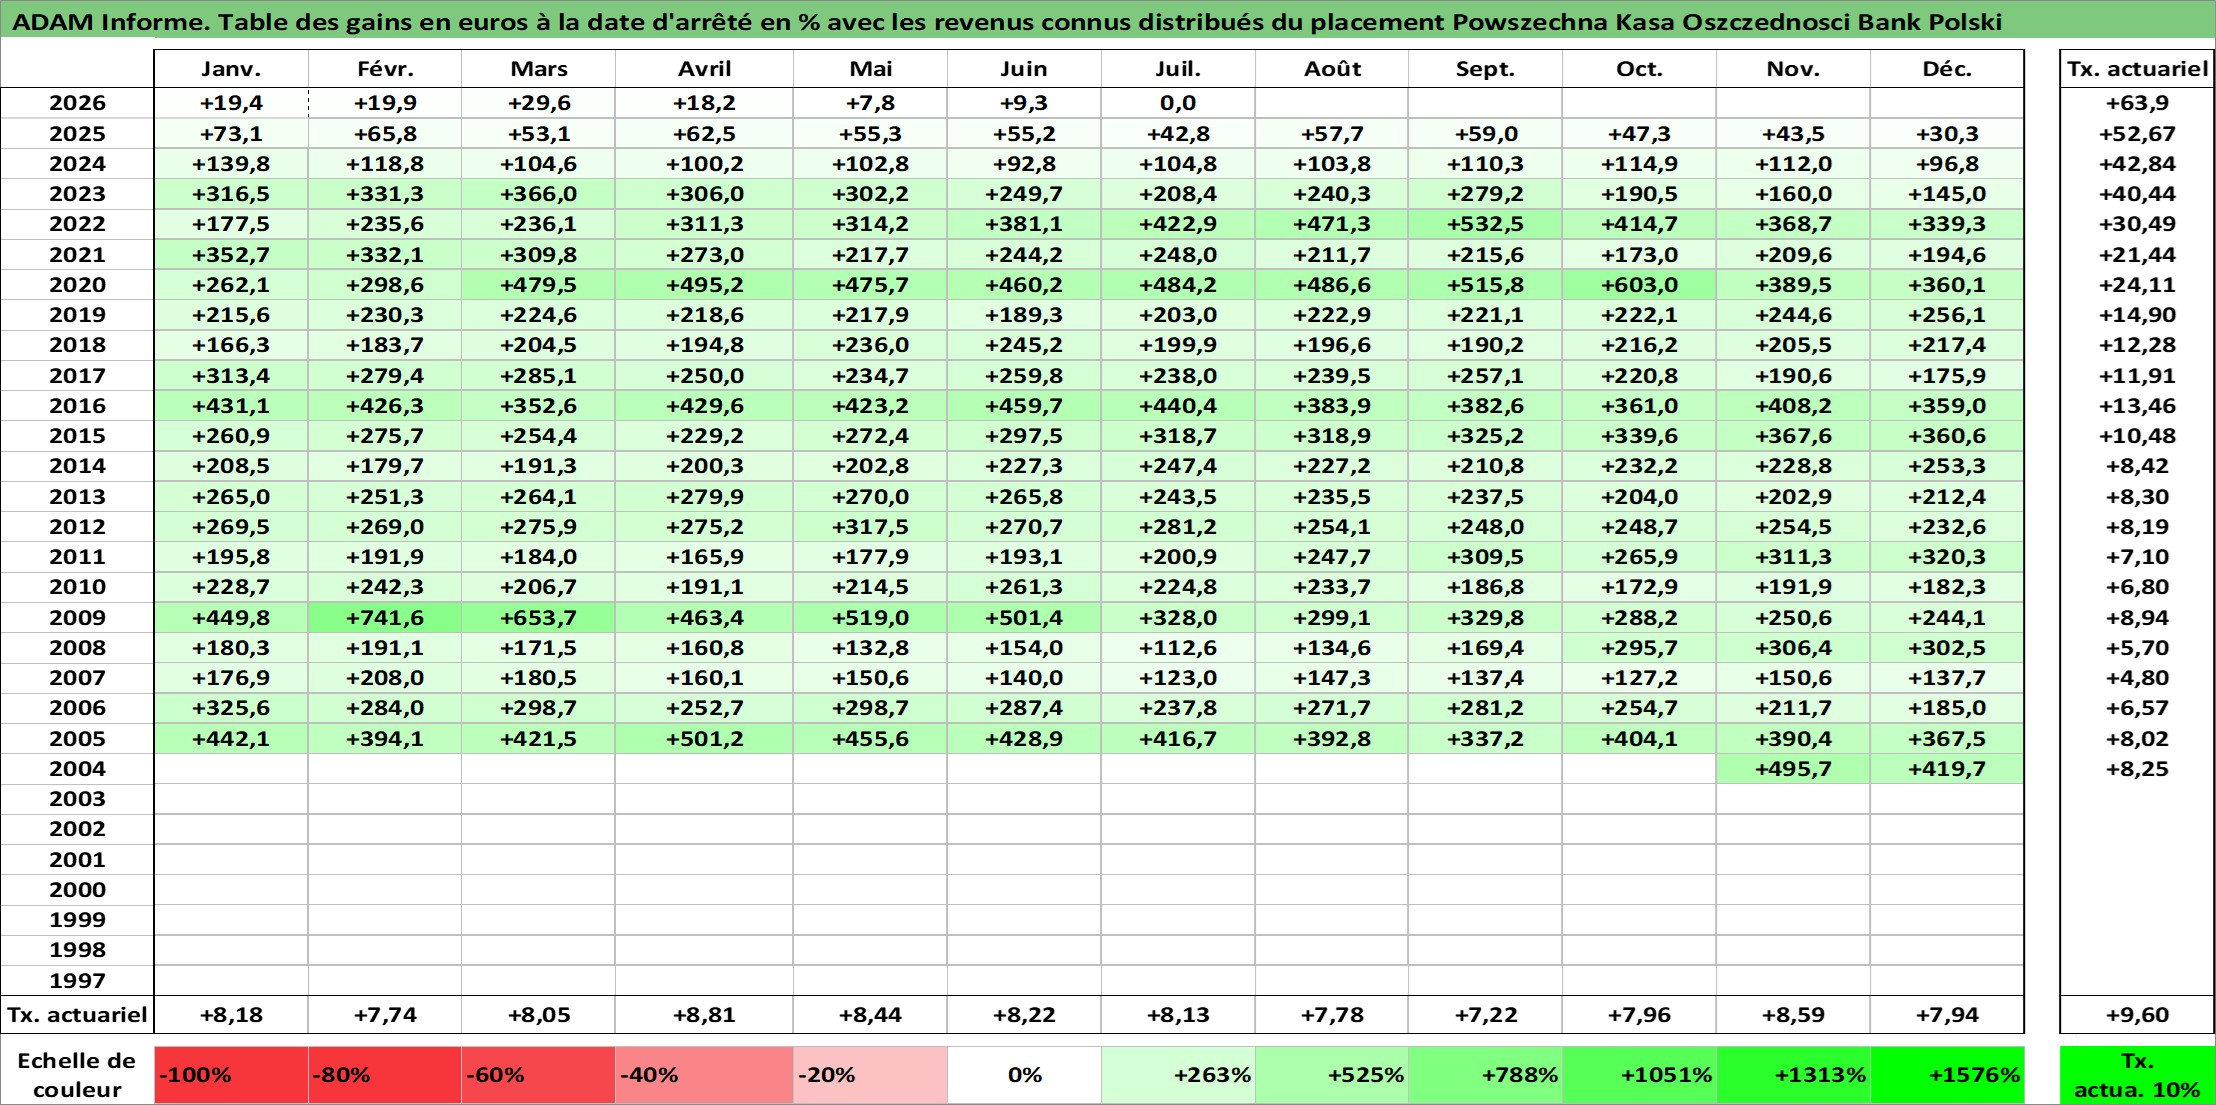Click cell value +112,6
The width and height of the screenshot is (2216, 1105).
(x=1178, y=648)
